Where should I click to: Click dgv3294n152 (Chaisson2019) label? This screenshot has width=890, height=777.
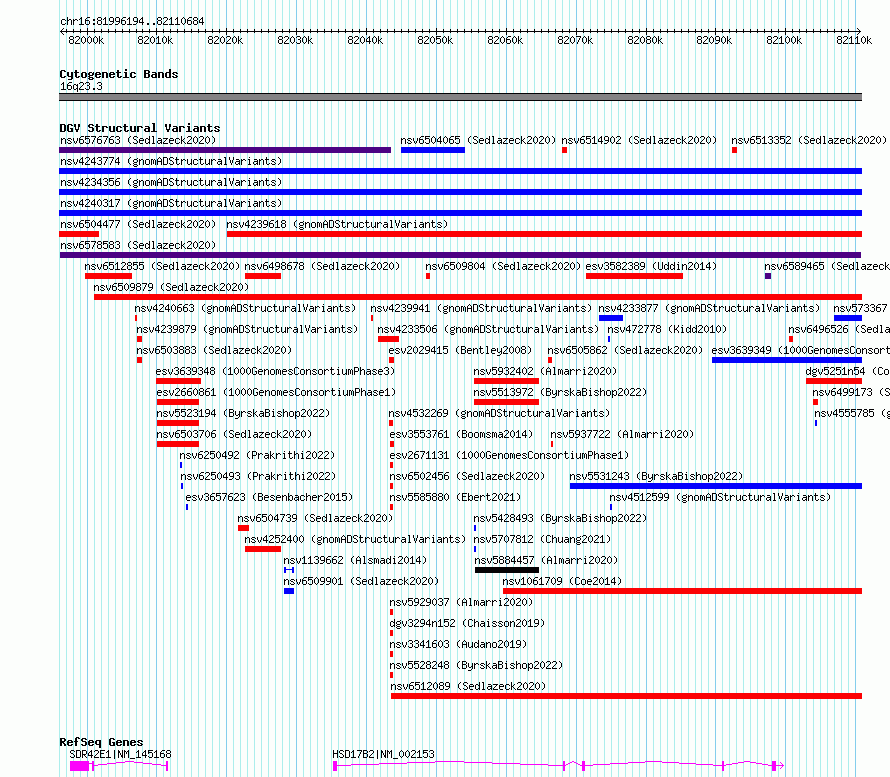click(x=467, y=623)
